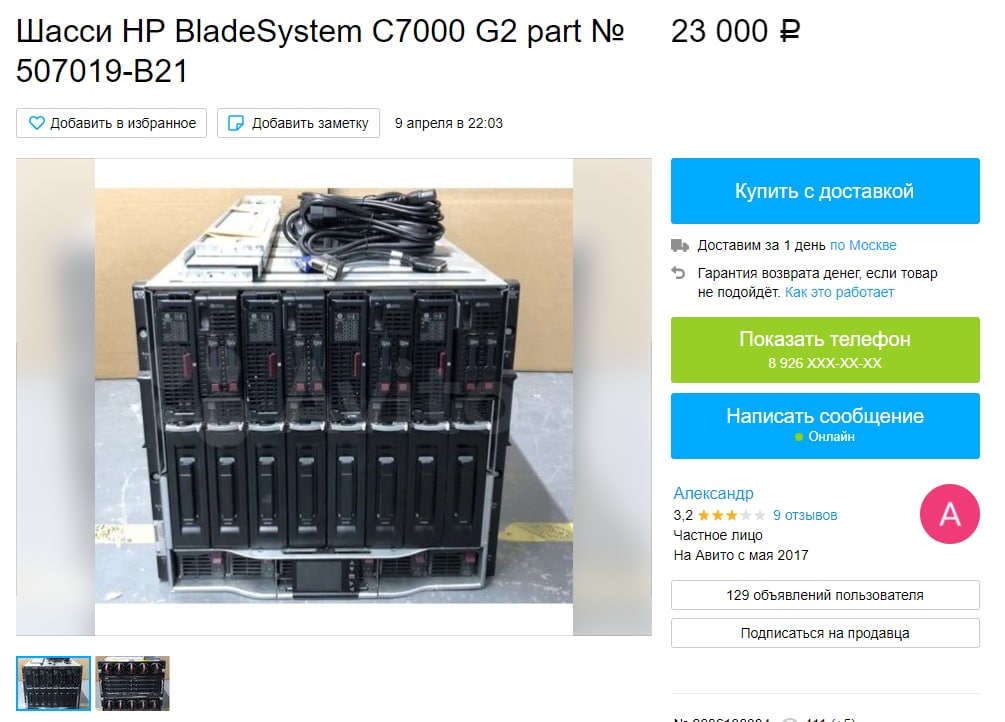Image resolution: width=1005 pixels, height=722 pixels.
Task: Click the heart icon to add to favorites
Action: pyautogui.click(x=37, y=122)
